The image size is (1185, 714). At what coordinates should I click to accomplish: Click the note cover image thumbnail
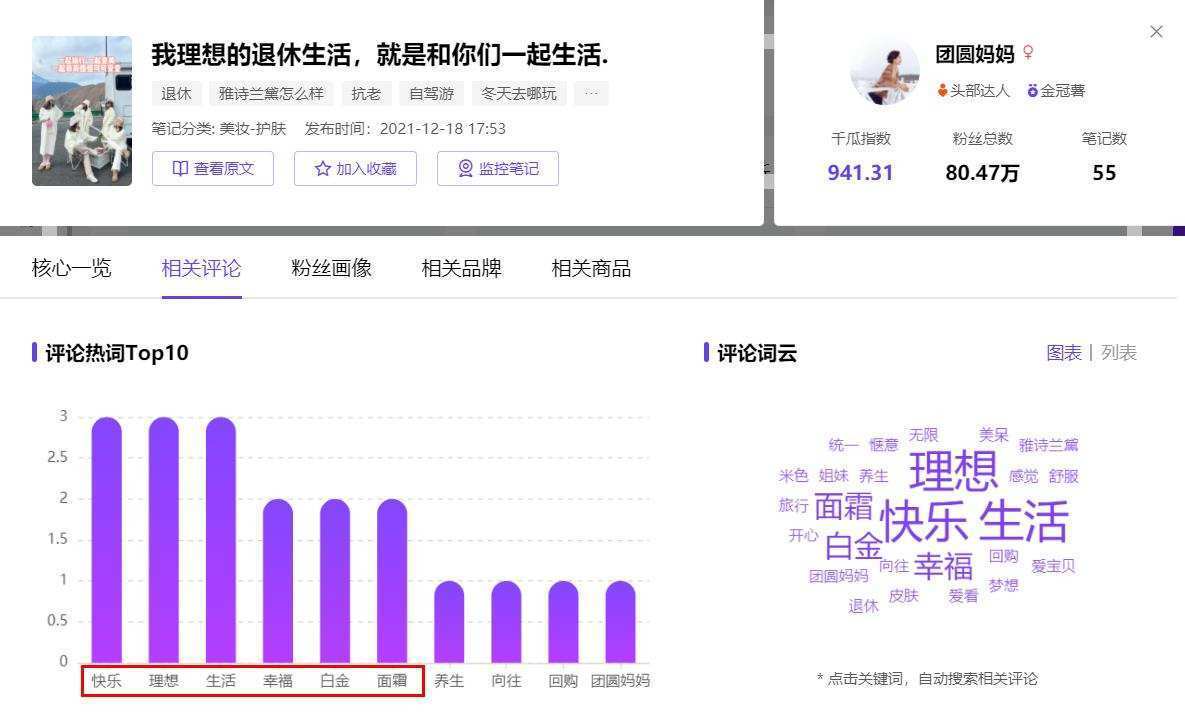pos(81,111)
